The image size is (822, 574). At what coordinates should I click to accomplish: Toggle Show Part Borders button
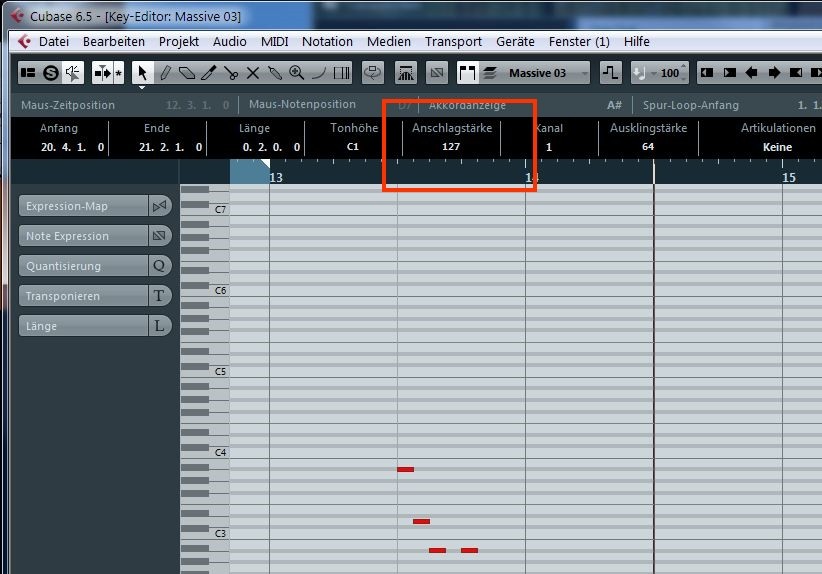(467, 73)
